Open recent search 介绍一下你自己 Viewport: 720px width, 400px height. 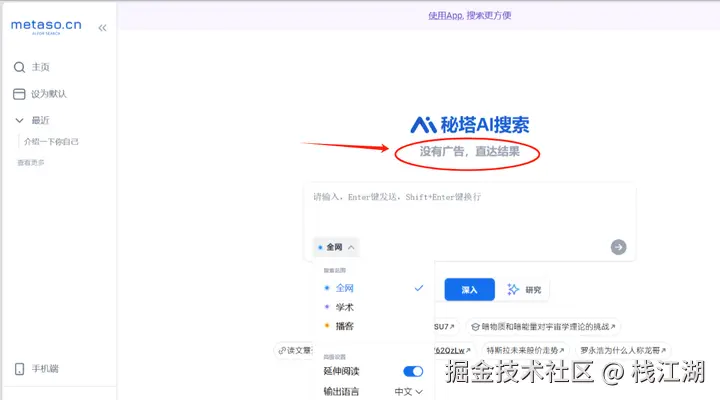pos(51,141)
